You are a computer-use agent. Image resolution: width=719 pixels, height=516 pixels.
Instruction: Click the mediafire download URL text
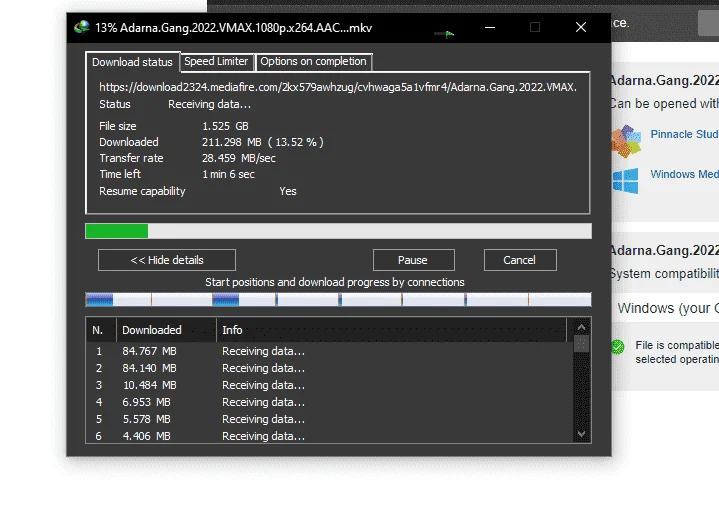coord(338,87)
